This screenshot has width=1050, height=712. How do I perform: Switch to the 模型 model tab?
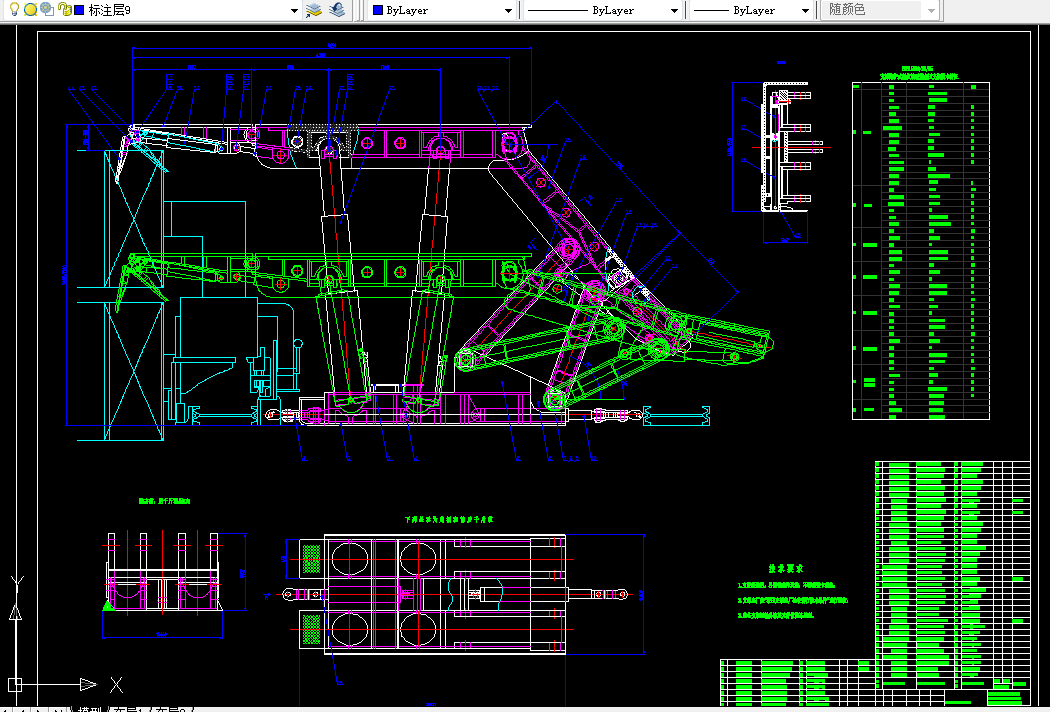(x=90, y=709)
